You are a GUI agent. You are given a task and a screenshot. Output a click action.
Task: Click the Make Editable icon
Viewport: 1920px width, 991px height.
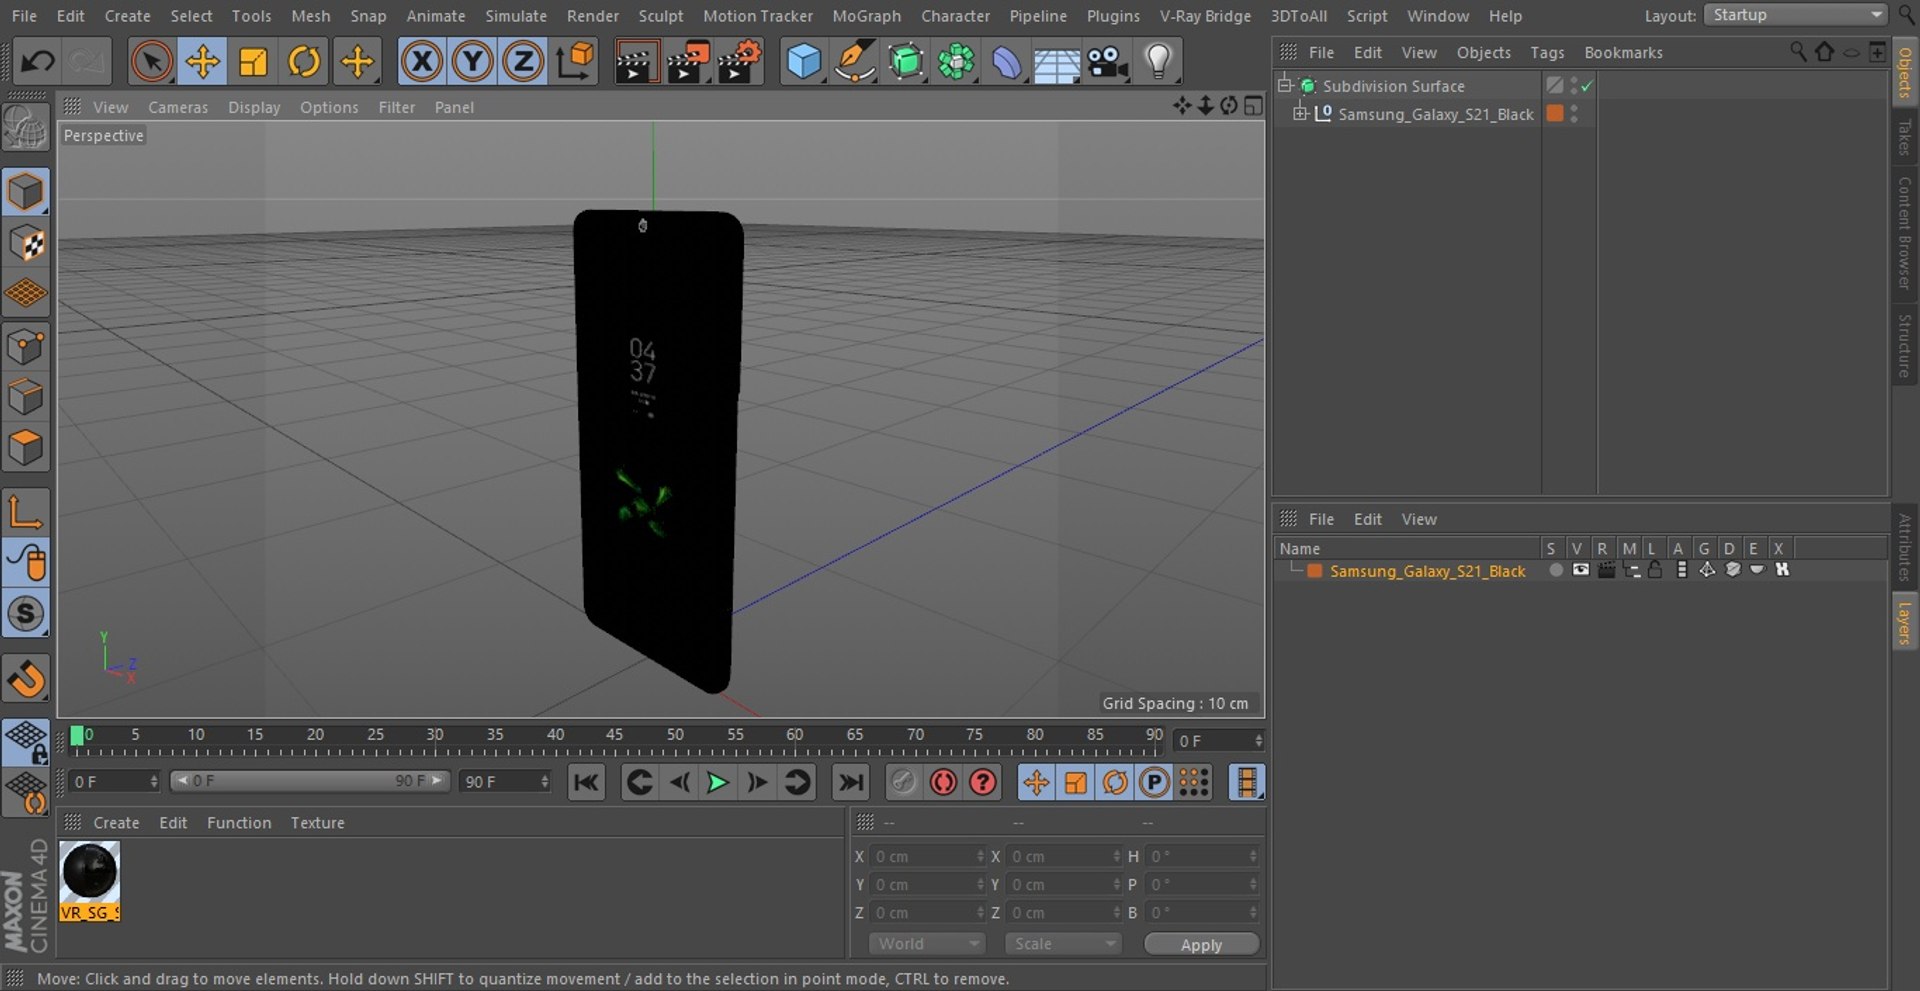pos(26,129)
